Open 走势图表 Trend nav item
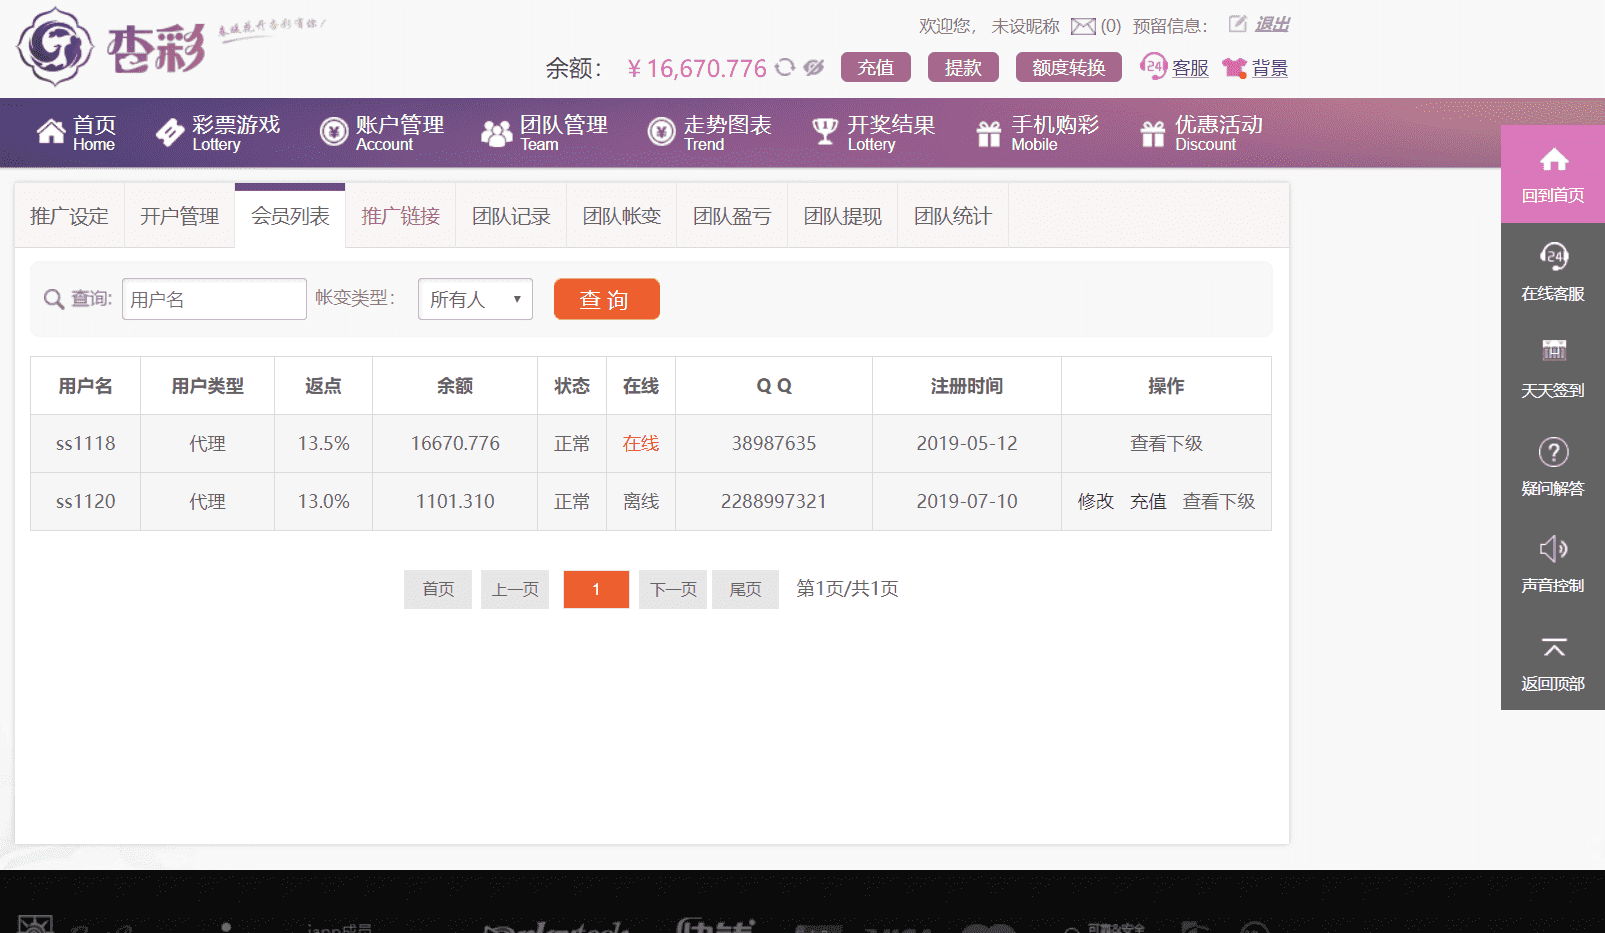 [709, 132]
